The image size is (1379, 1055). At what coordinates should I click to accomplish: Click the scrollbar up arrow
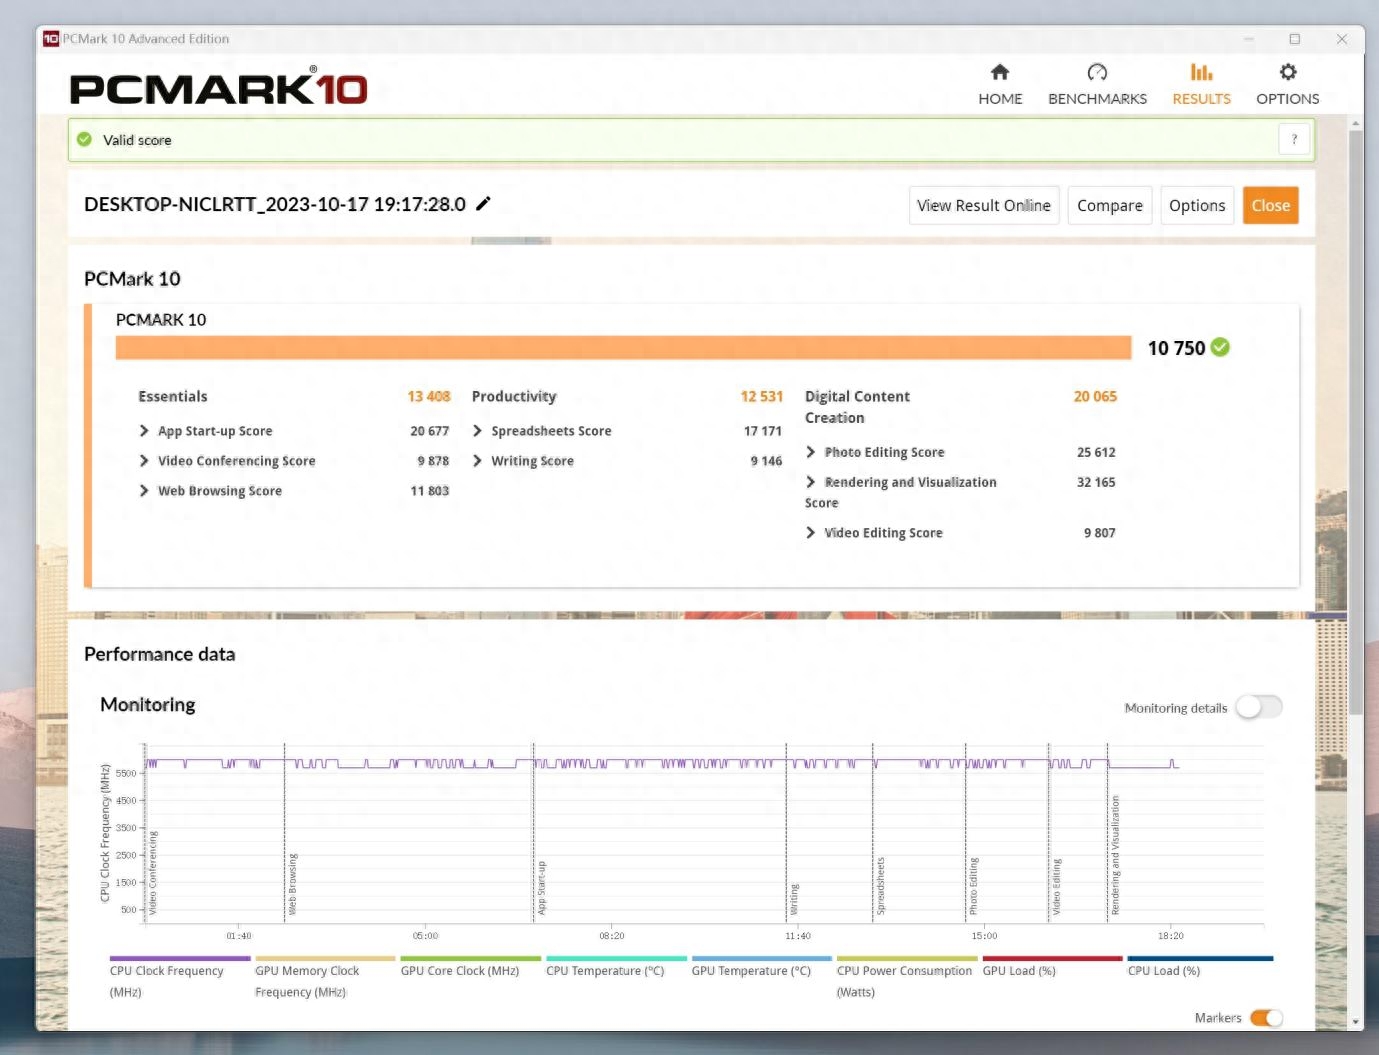[1356, 123]
